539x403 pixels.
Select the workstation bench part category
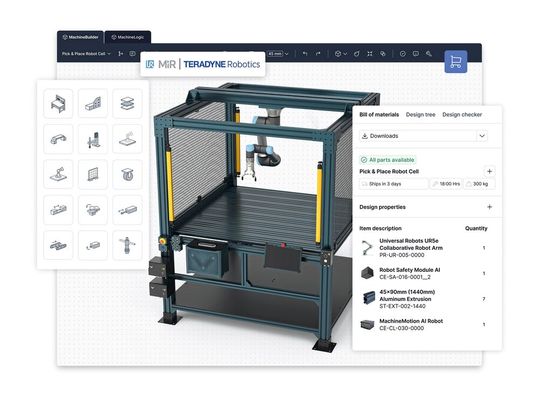click(x=58, y=104)
